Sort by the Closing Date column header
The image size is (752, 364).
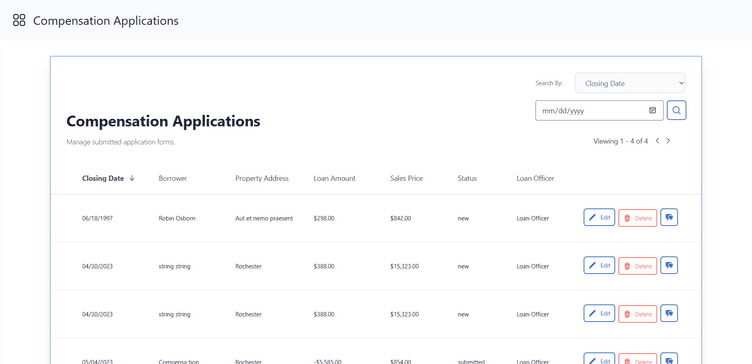[x=103, y=178]
